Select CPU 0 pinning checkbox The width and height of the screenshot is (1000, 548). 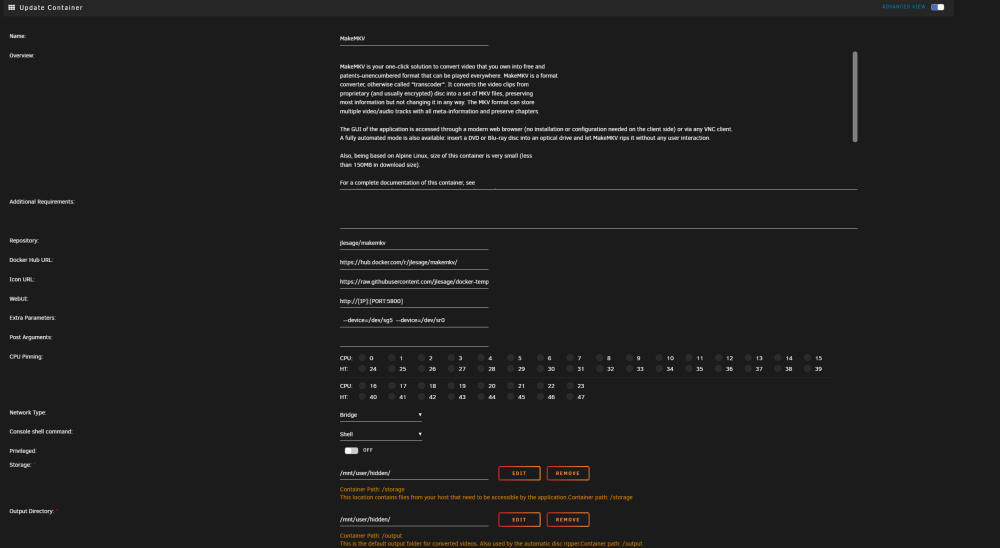click(362, 358)
